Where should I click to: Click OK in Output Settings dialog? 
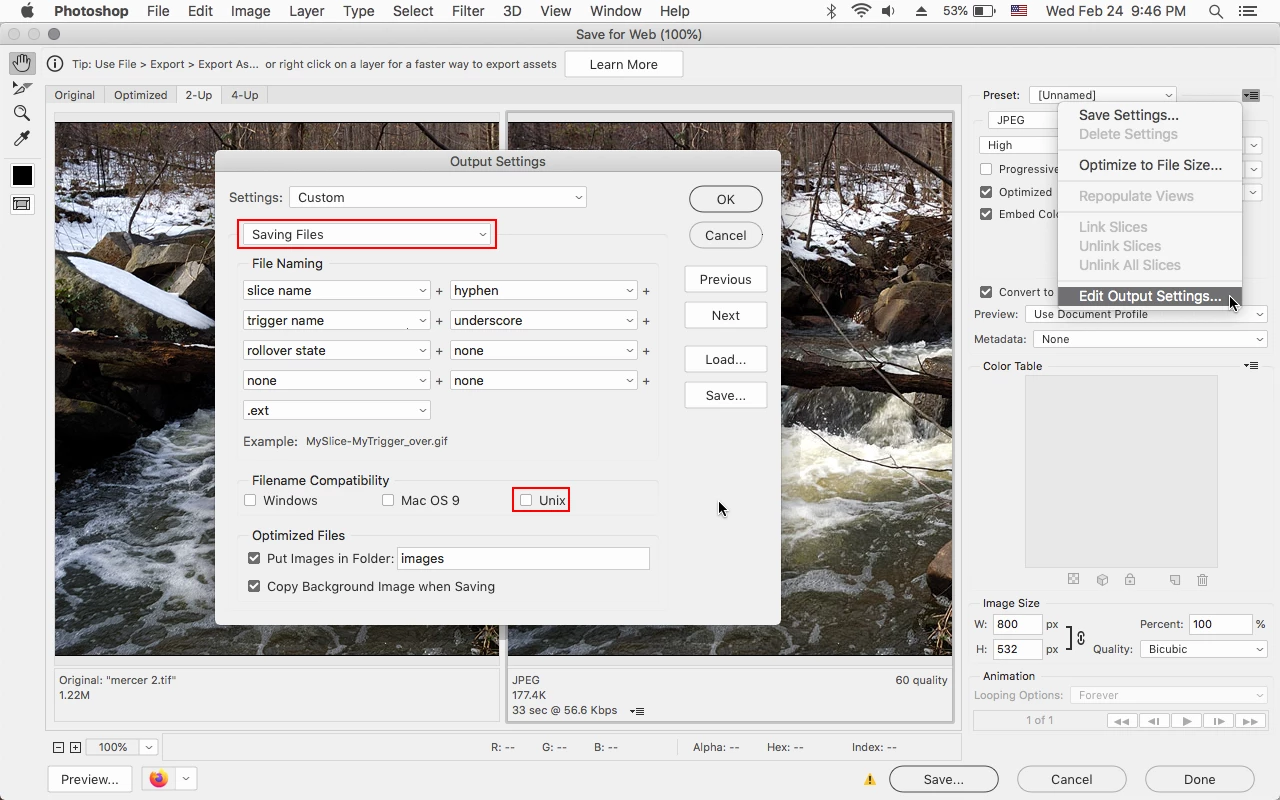[x=726, y=199]
